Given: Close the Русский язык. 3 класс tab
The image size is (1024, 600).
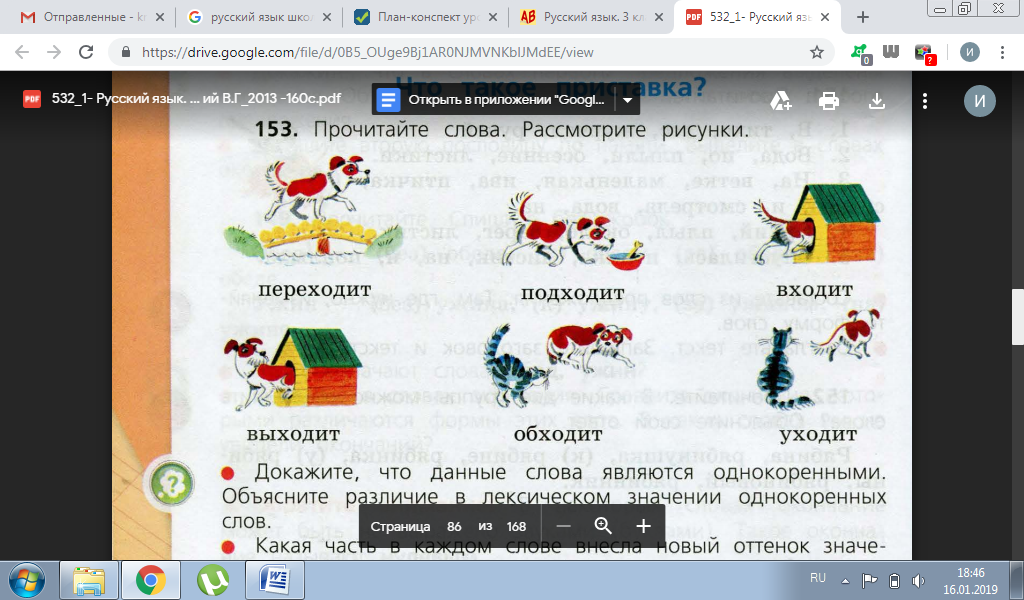Looking at the screenshot, I should tap(659, 18).
